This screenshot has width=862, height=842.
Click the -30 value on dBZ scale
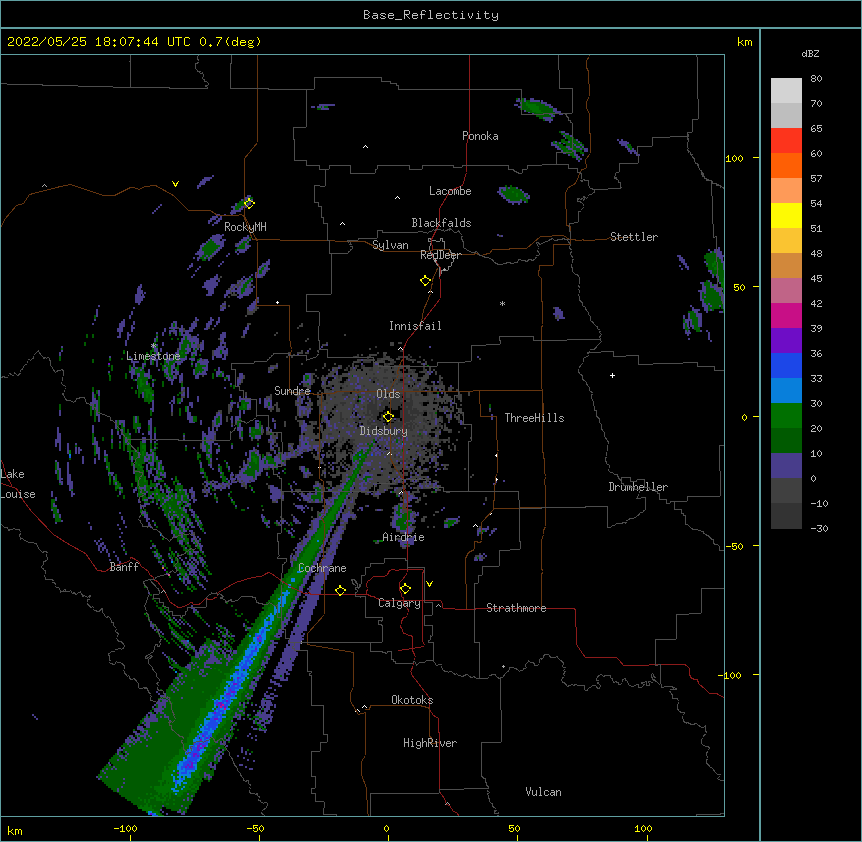click(x=820, y=529)
